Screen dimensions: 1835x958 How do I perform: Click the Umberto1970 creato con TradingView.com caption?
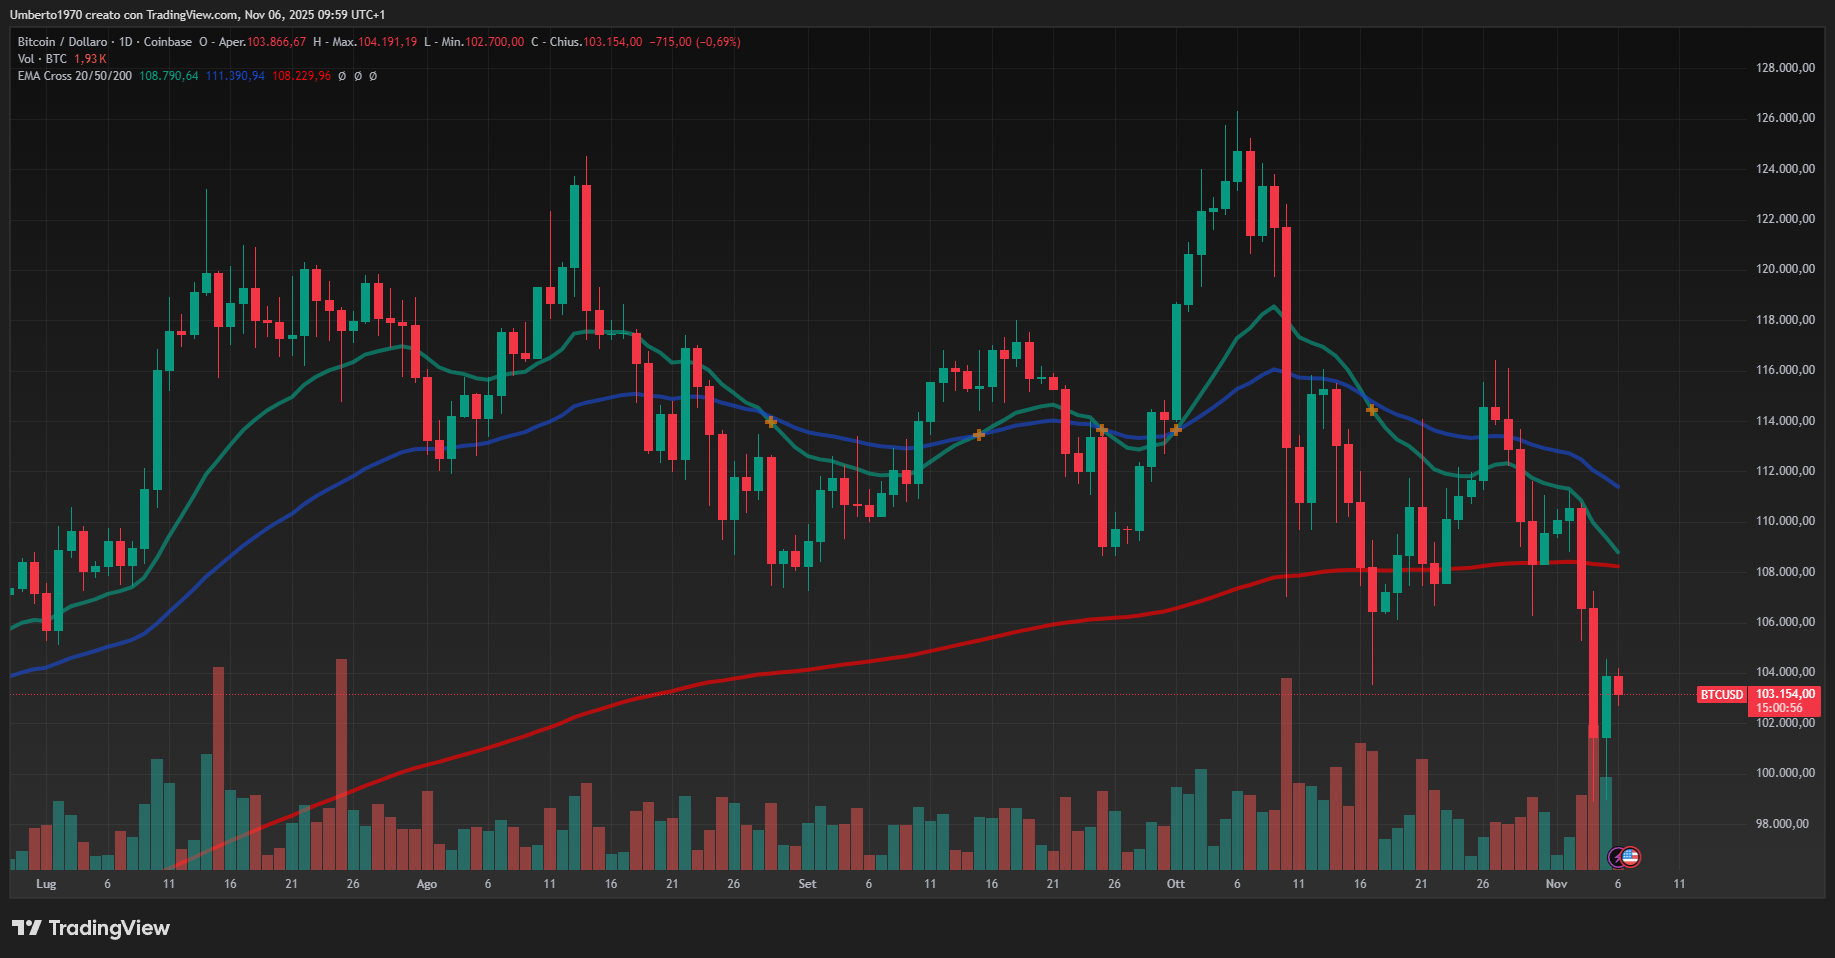click(197, 15)
